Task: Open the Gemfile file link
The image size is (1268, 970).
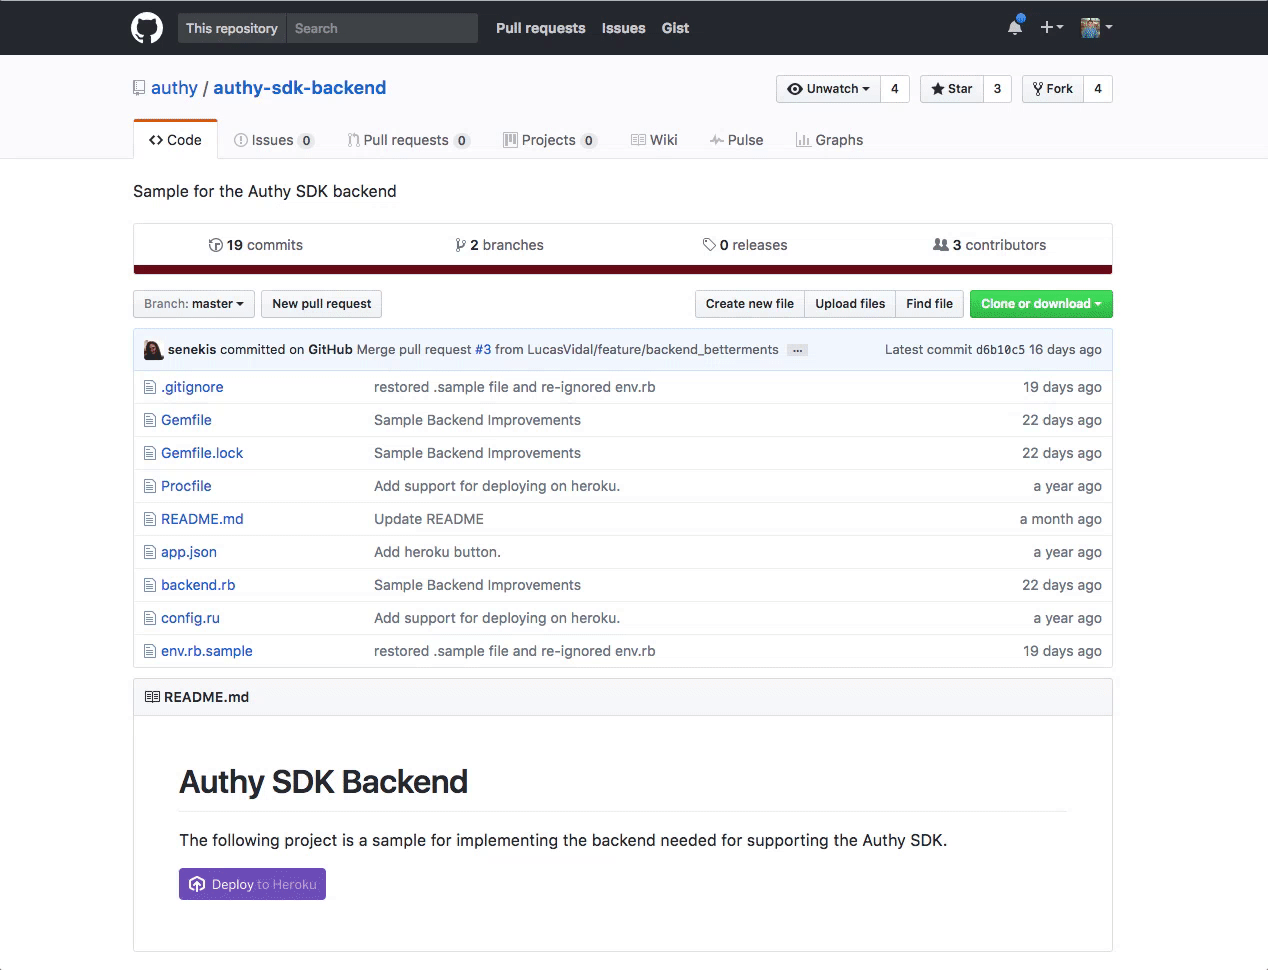Action: (186, 420)
